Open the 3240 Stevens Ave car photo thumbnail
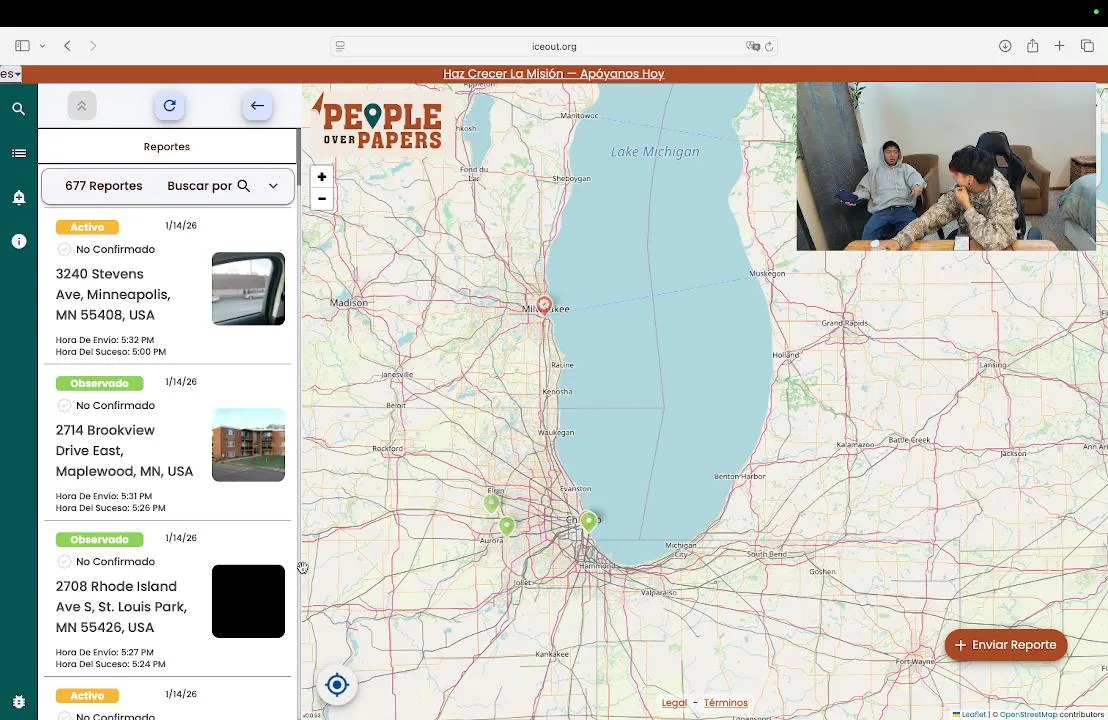This screenshot has height=720, width=1108. [248, 289]
